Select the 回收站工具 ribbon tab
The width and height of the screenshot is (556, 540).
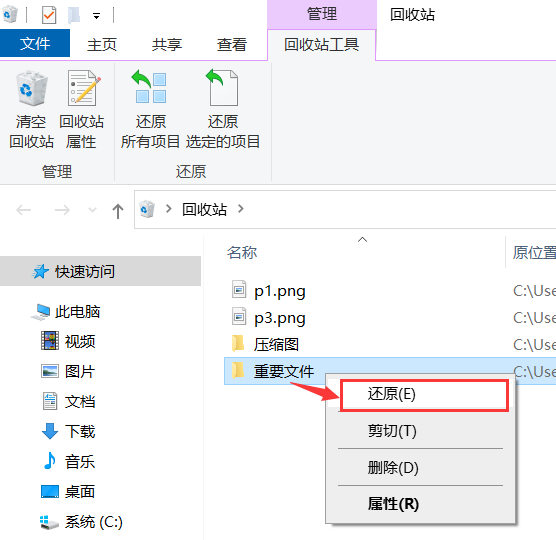[321, 45]
